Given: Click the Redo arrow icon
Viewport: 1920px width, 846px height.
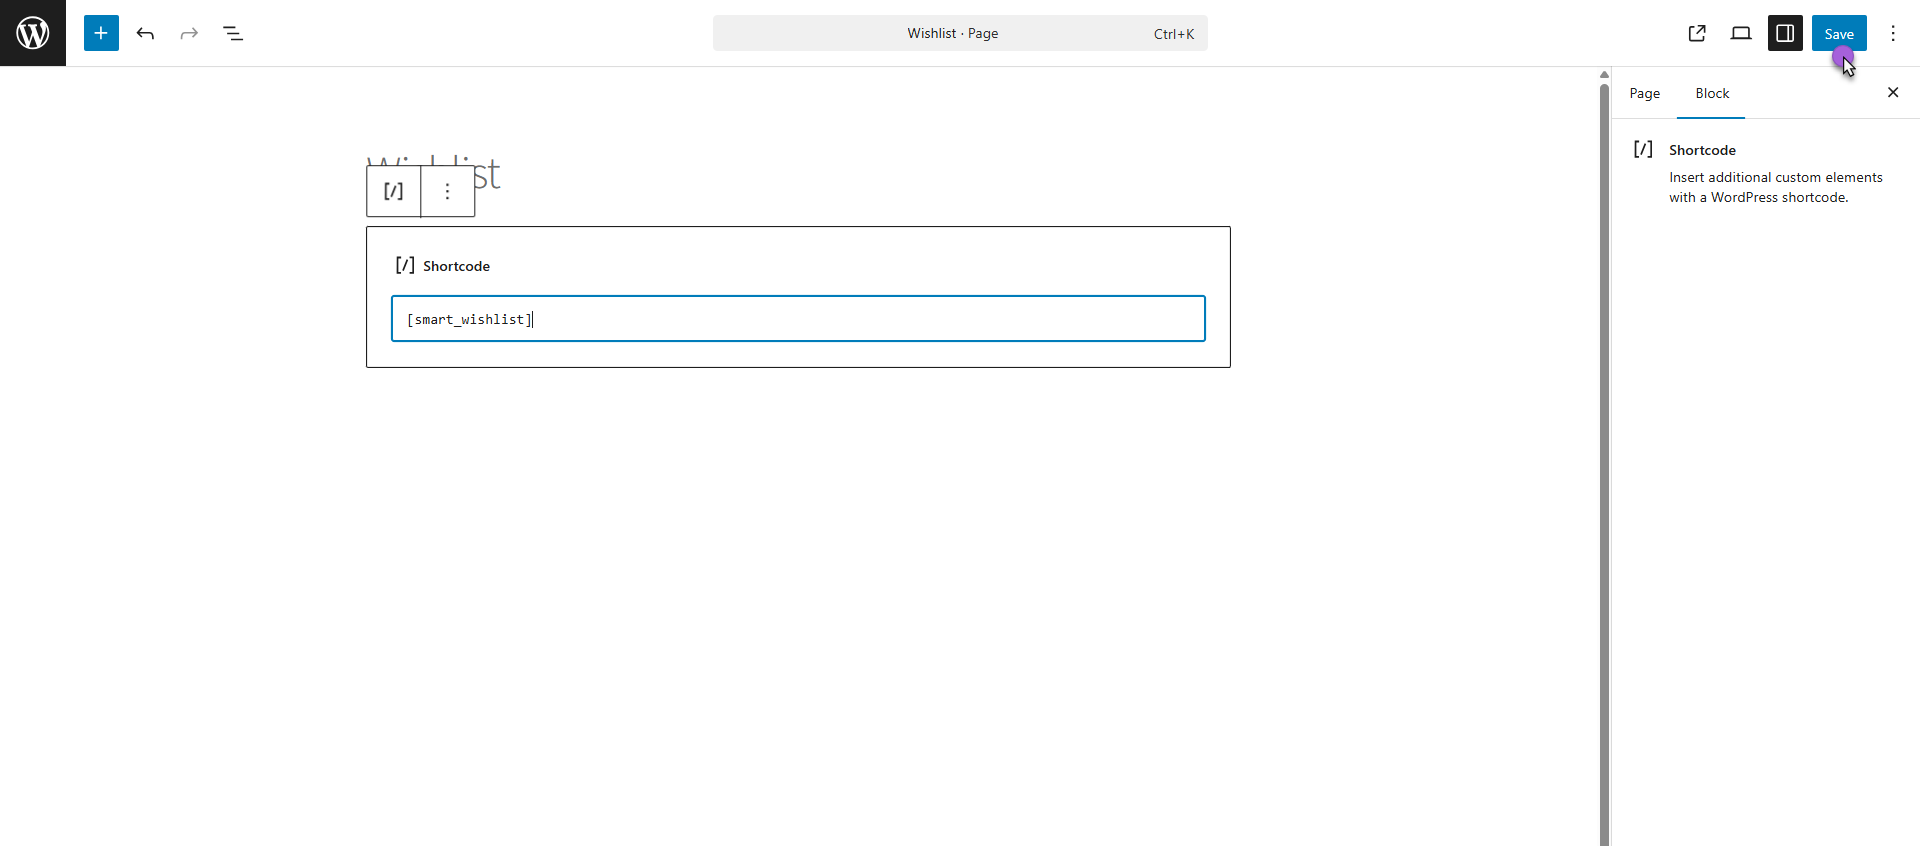Looking at the screenshot, I should 189,33.
